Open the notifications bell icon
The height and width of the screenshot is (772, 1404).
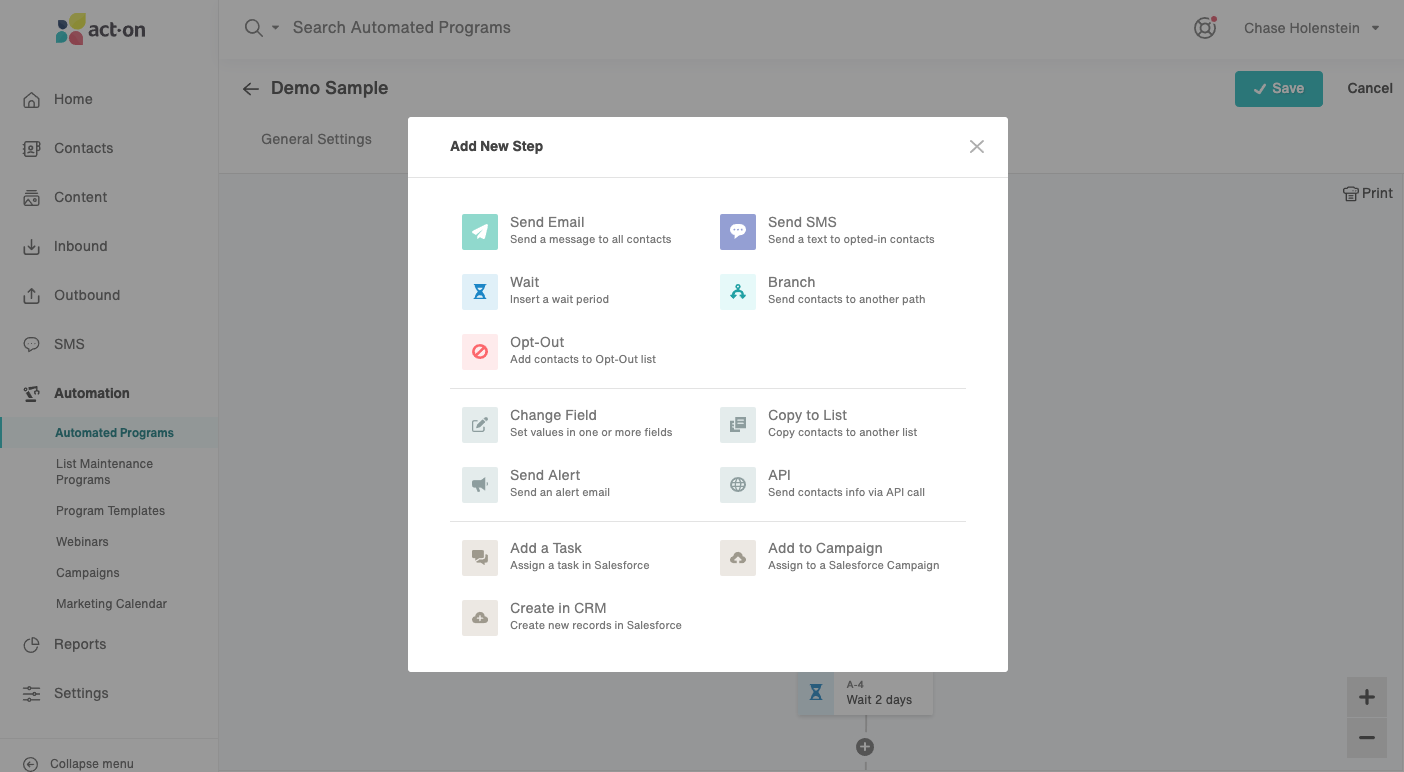[1204, 28]
